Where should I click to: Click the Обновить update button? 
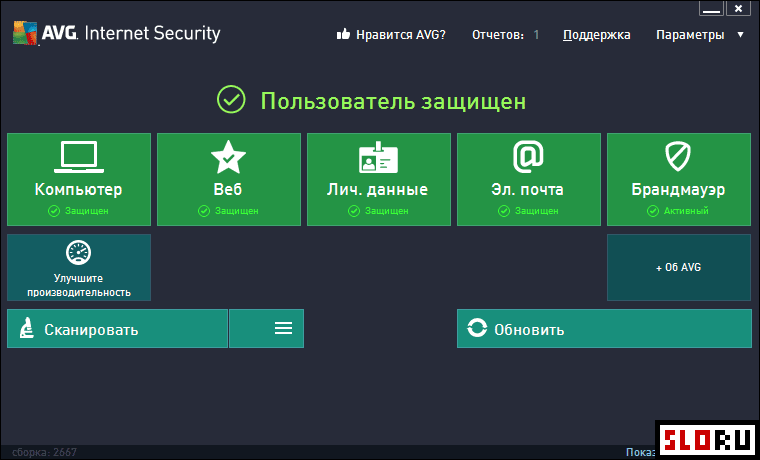[x=604, y=329]
